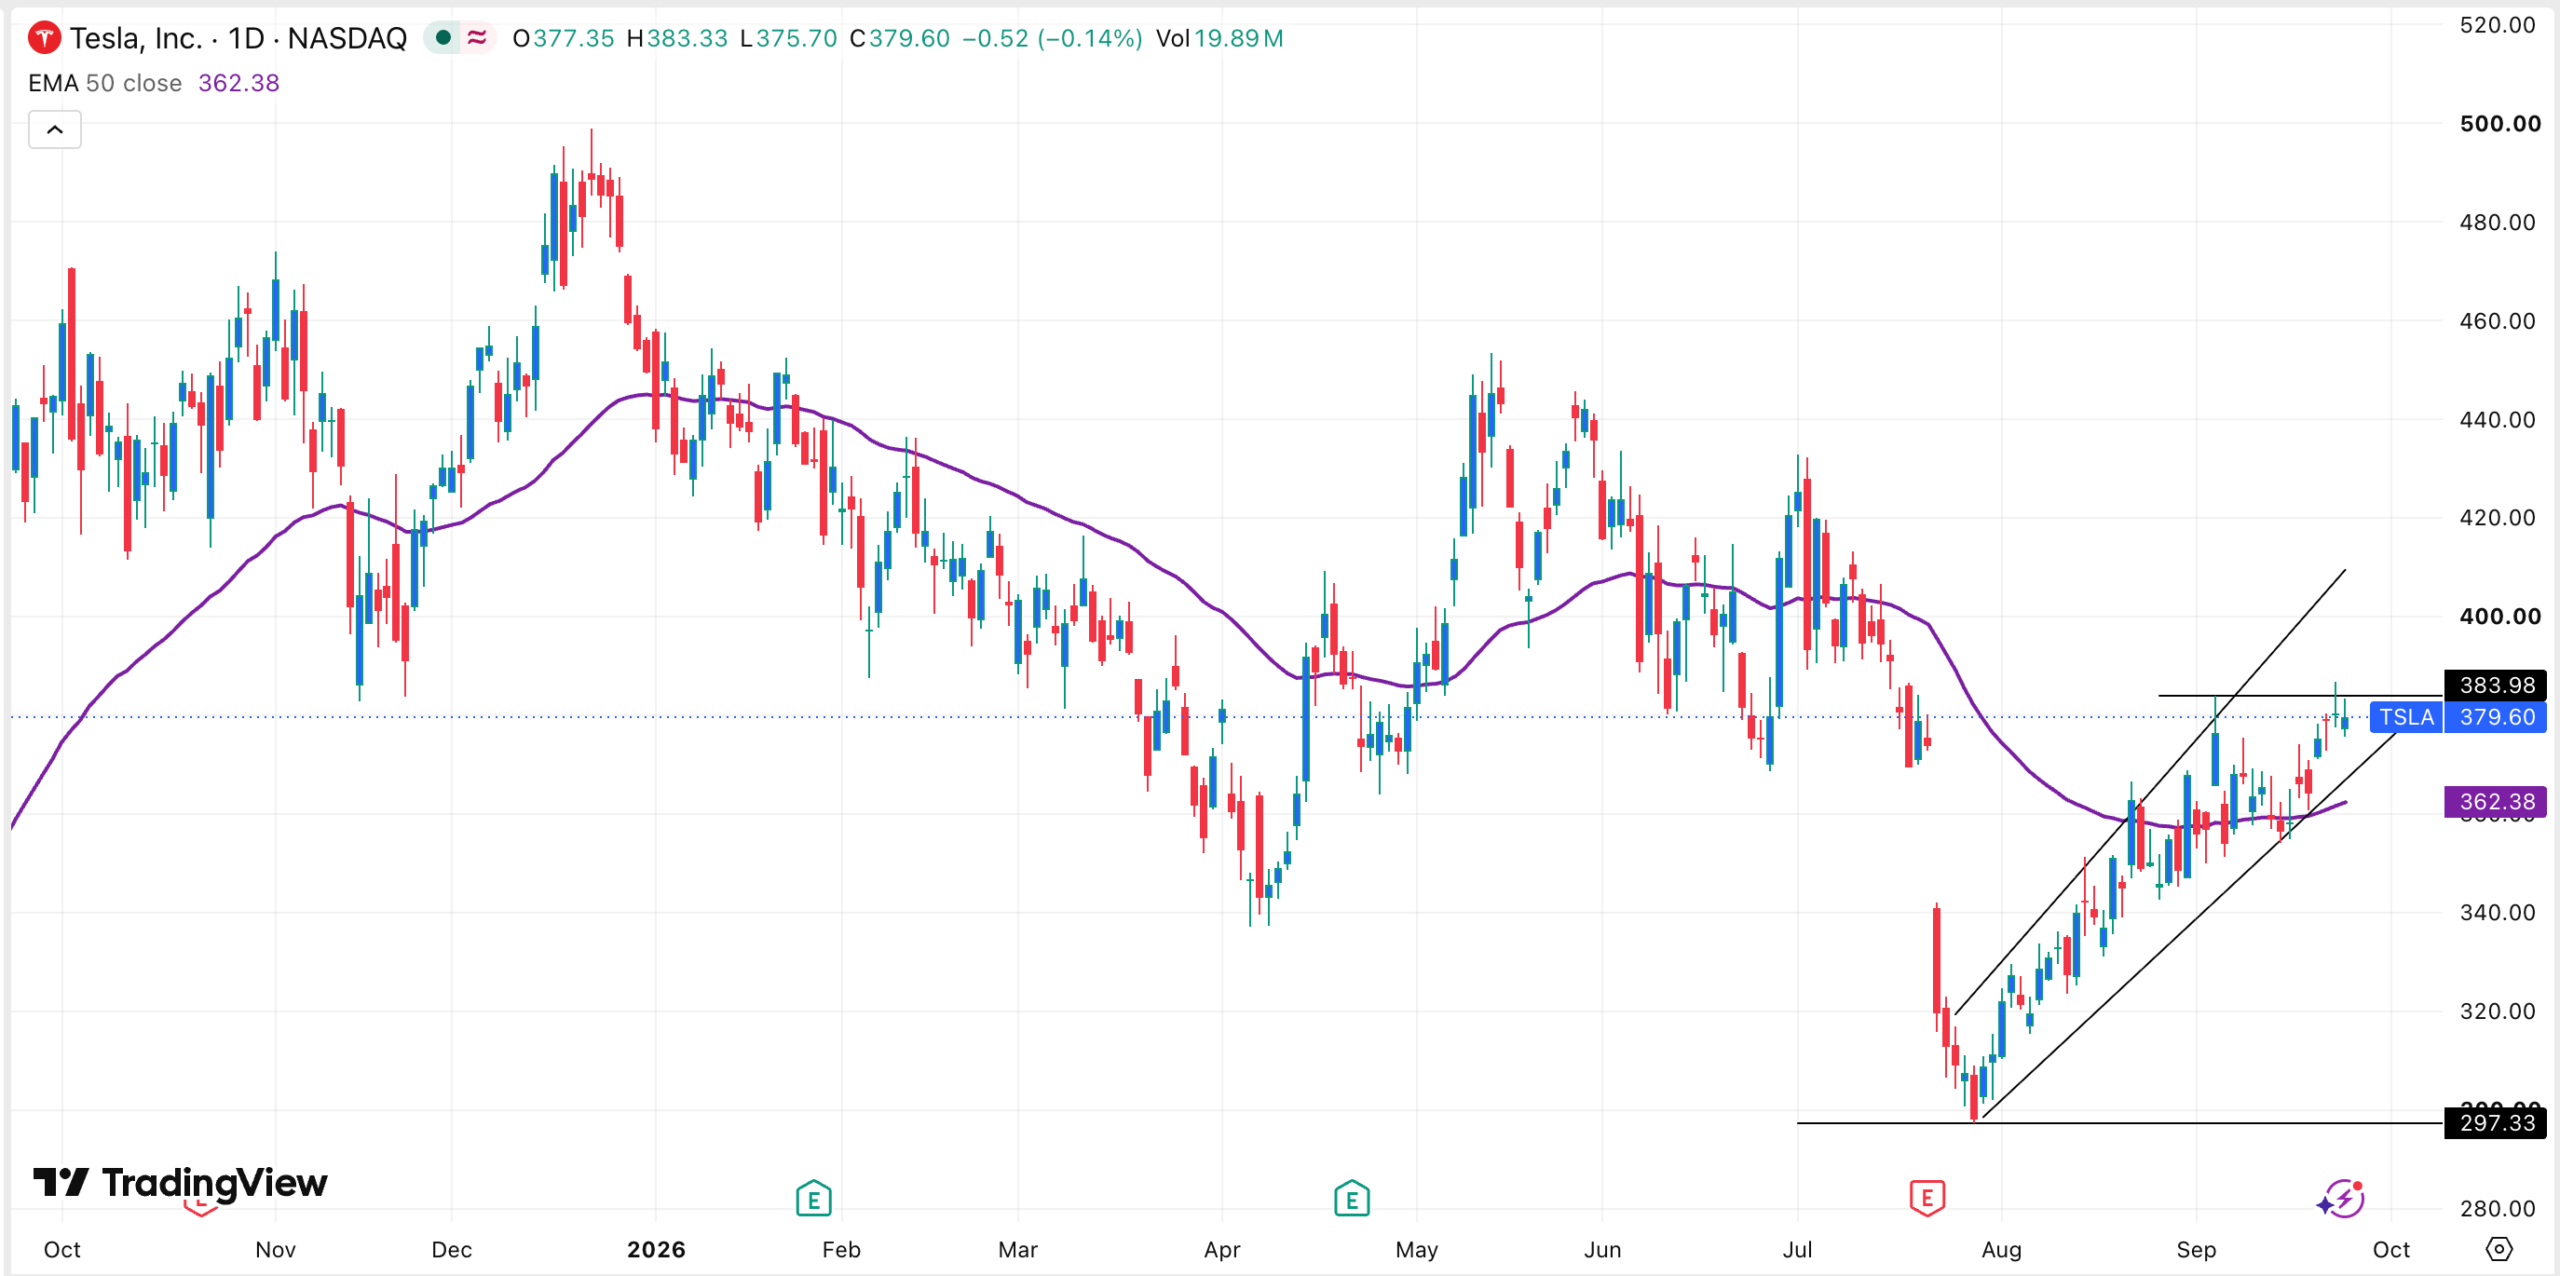This screenshot has height=1276, width=2560.
Task: Click the change value −0.52 (−0.14%)
Action: click(1052, 38)
